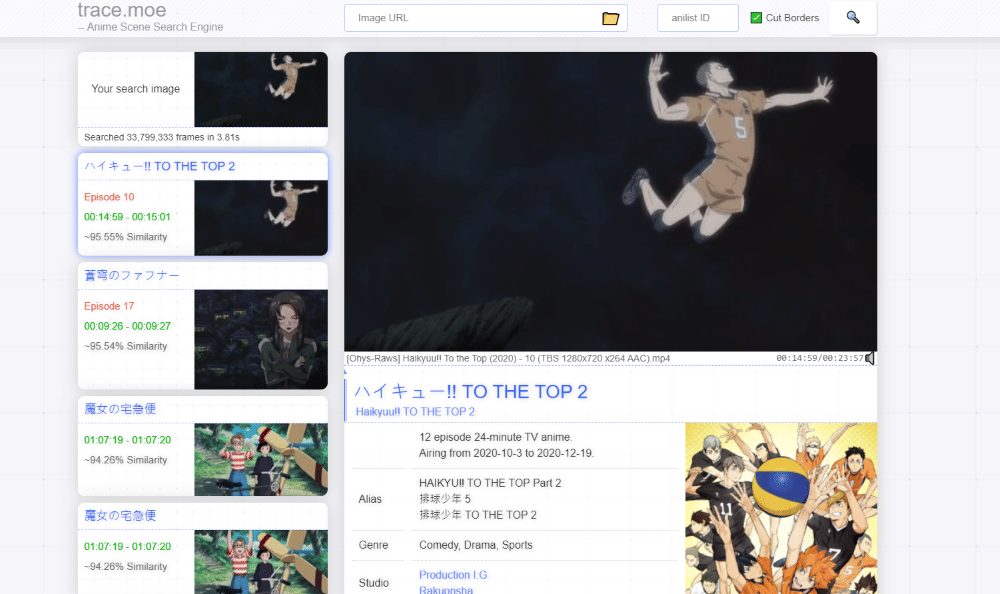Viewport: 1000px width, 594px height.
Task: Click the second 魔女の宅急便 result thumbnail
Action: tap(260, 561)
